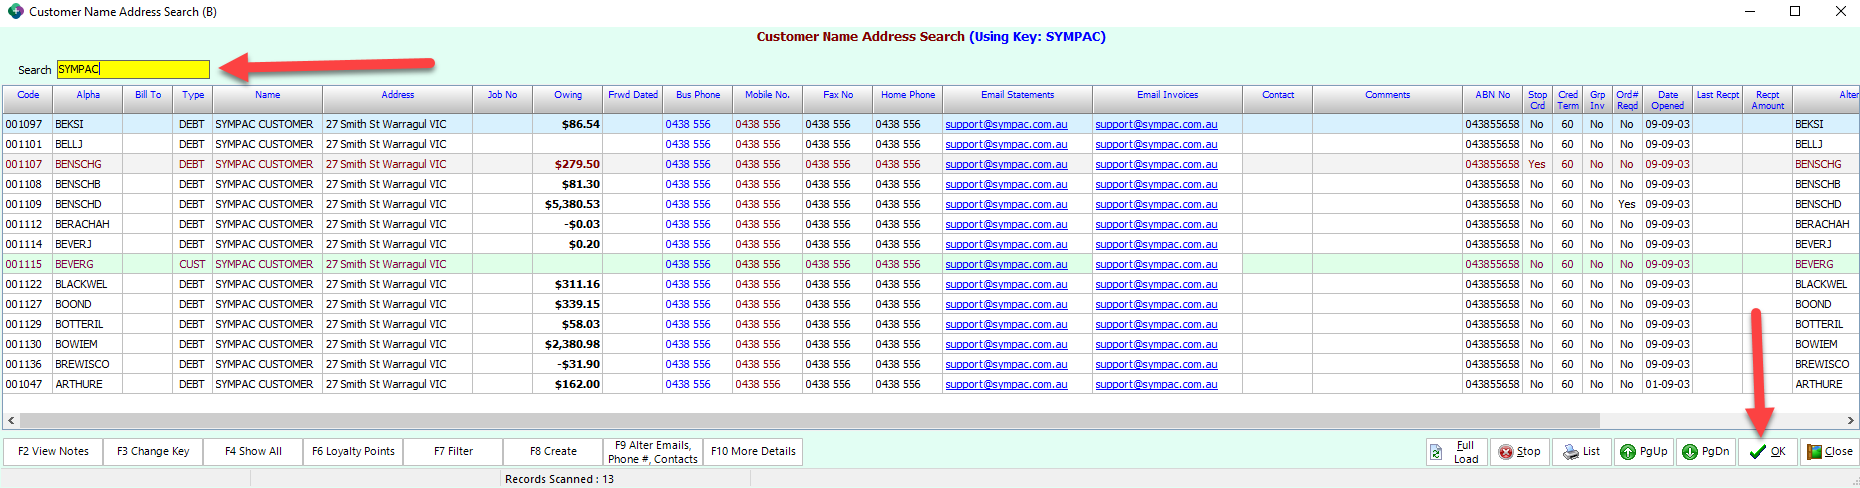Viewport: 1860px width, 488px height.
Task: Click the Home Phone column header
Action: pyautogui.click(x=908, y=99)
